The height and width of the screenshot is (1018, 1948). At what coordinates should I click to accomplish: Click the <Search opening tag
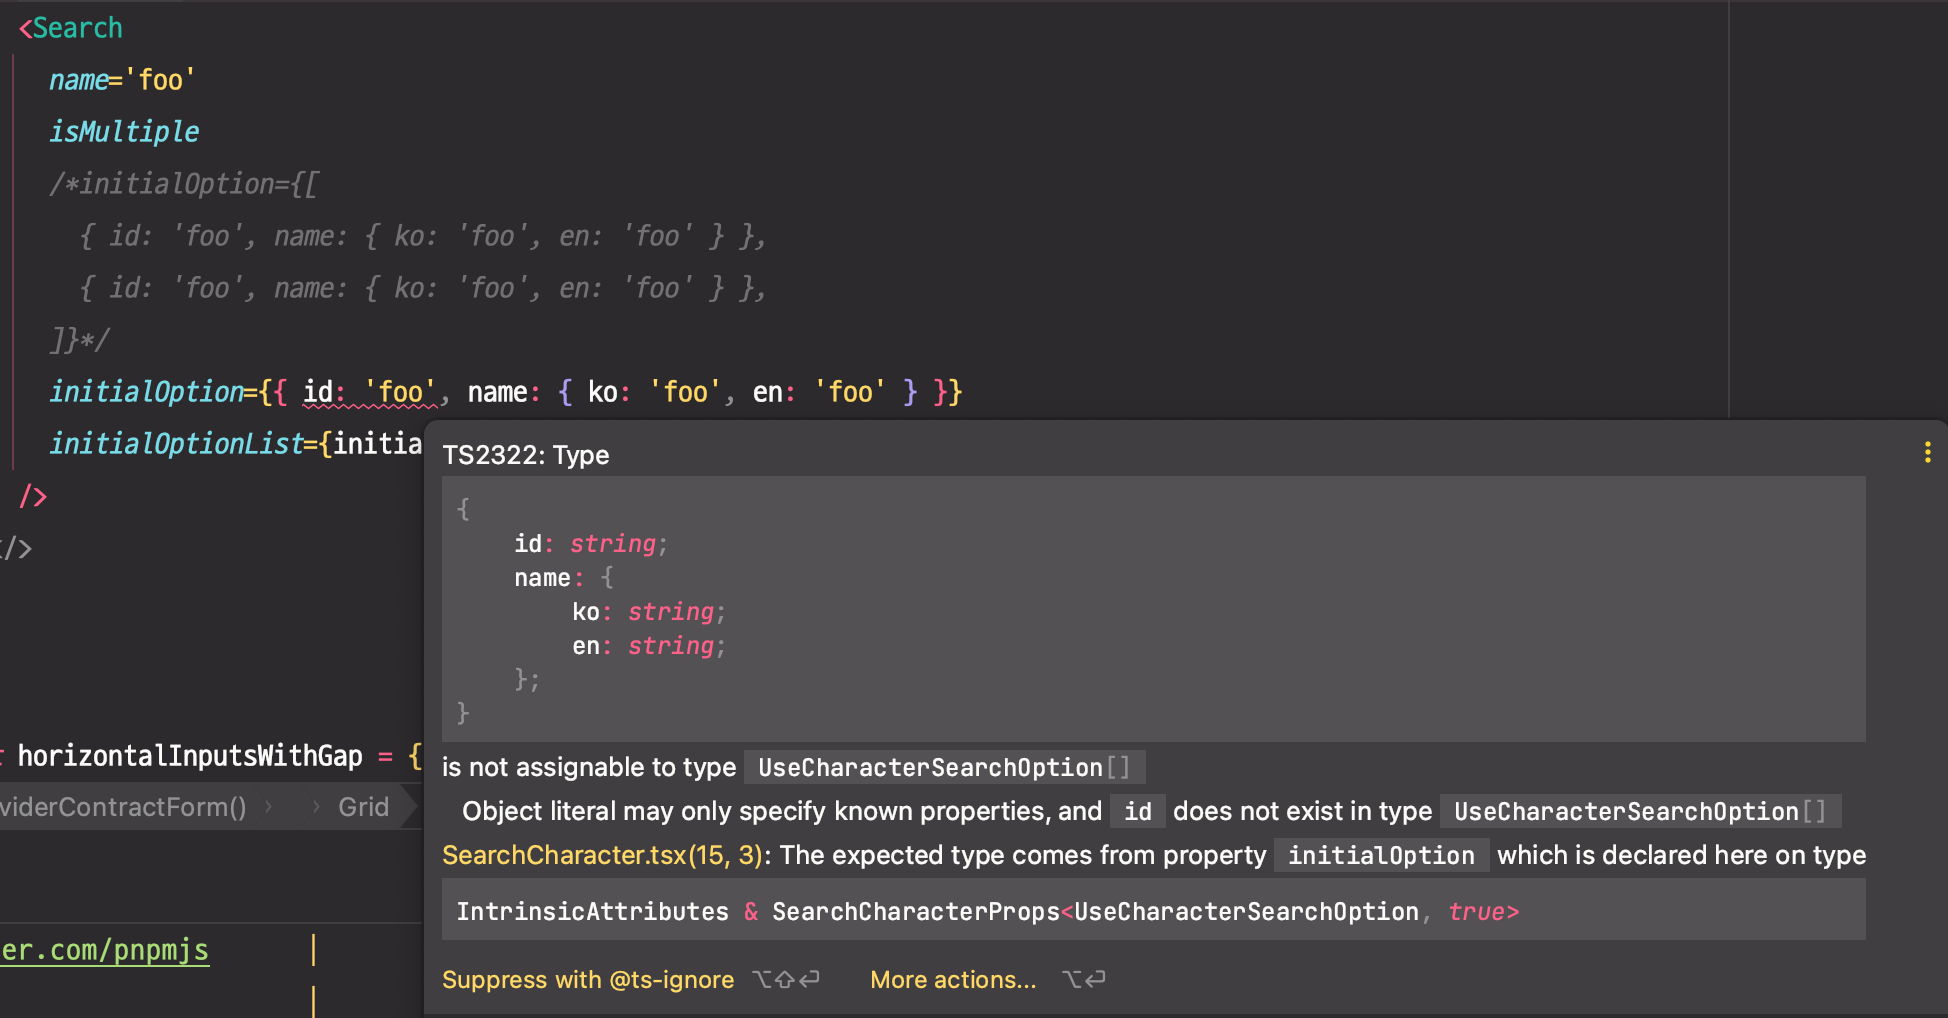pyautogui.click(x=71, y=28)
